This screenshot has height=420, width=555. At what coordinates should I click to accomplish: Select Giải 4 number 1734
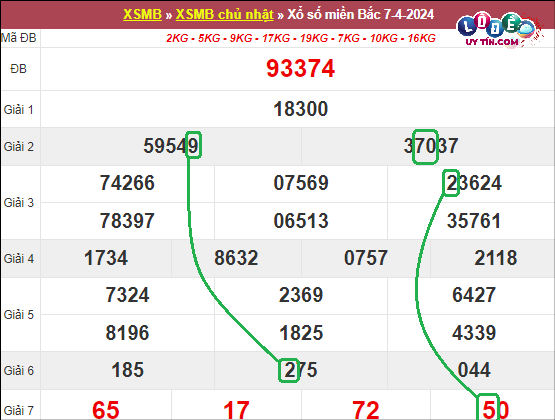click(106, 258)
